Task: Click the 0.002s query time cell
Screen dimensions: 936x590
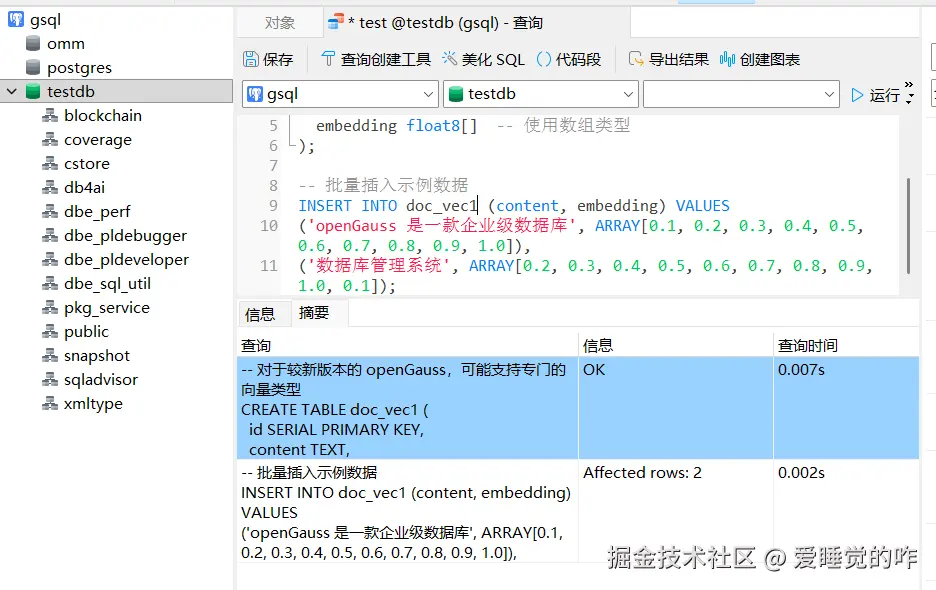Action: tap(846, 512)
